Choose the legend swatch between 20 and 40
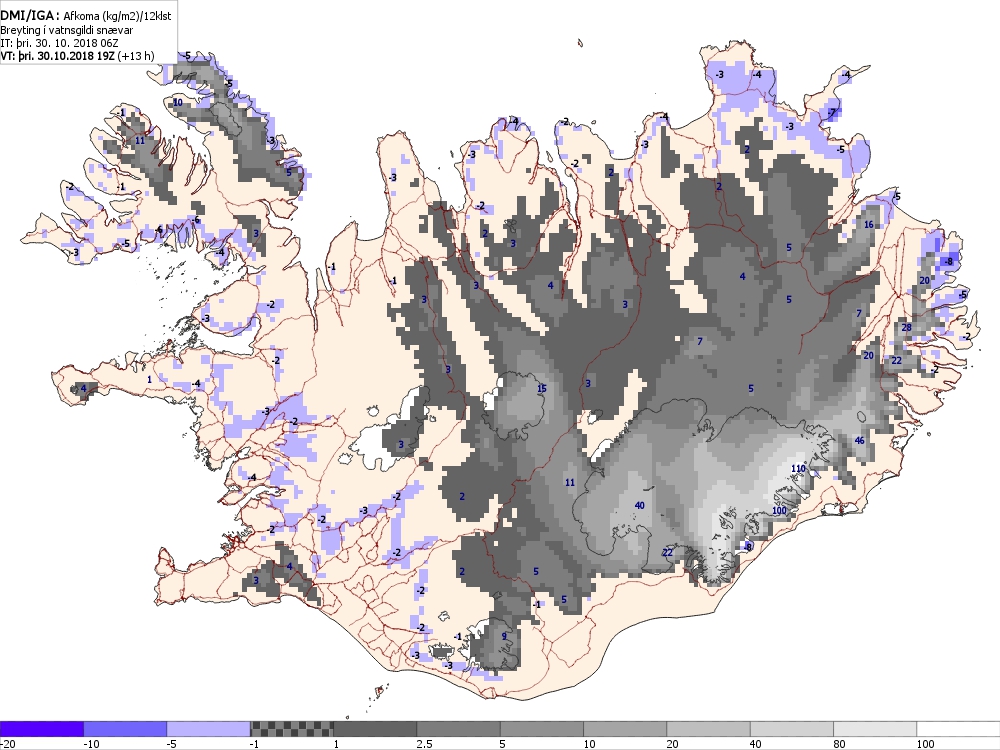The height and width of the screenshot is (750, 1000). coord(709,729)
